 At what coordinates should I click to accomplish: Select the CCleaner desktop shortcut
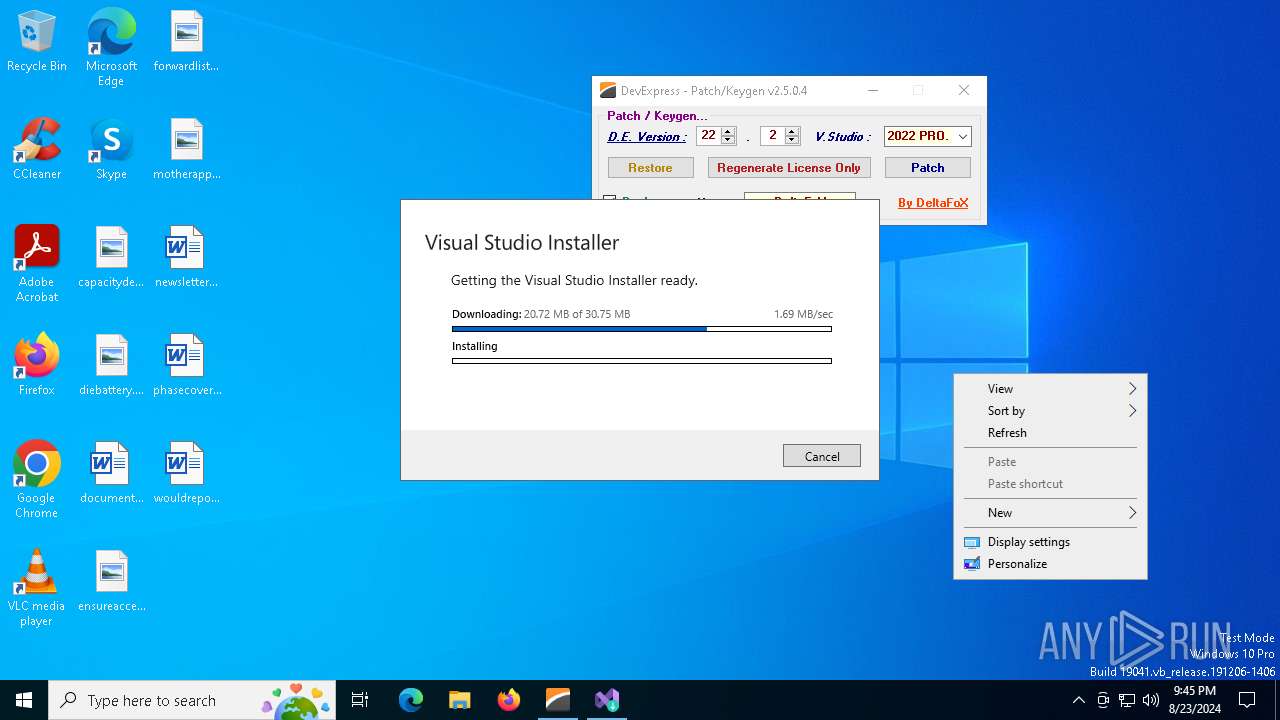(37, 150)
